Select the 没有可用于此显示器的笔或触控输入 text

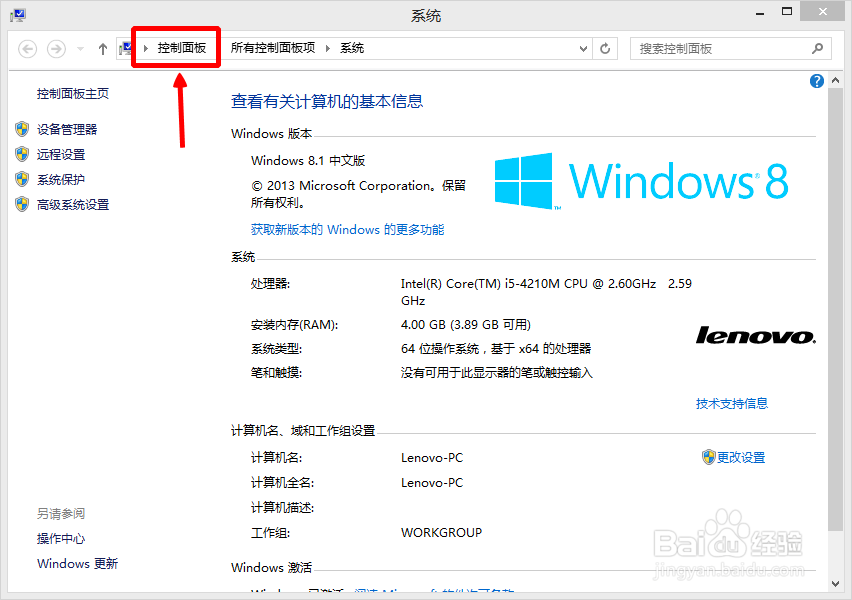[497, 373]
